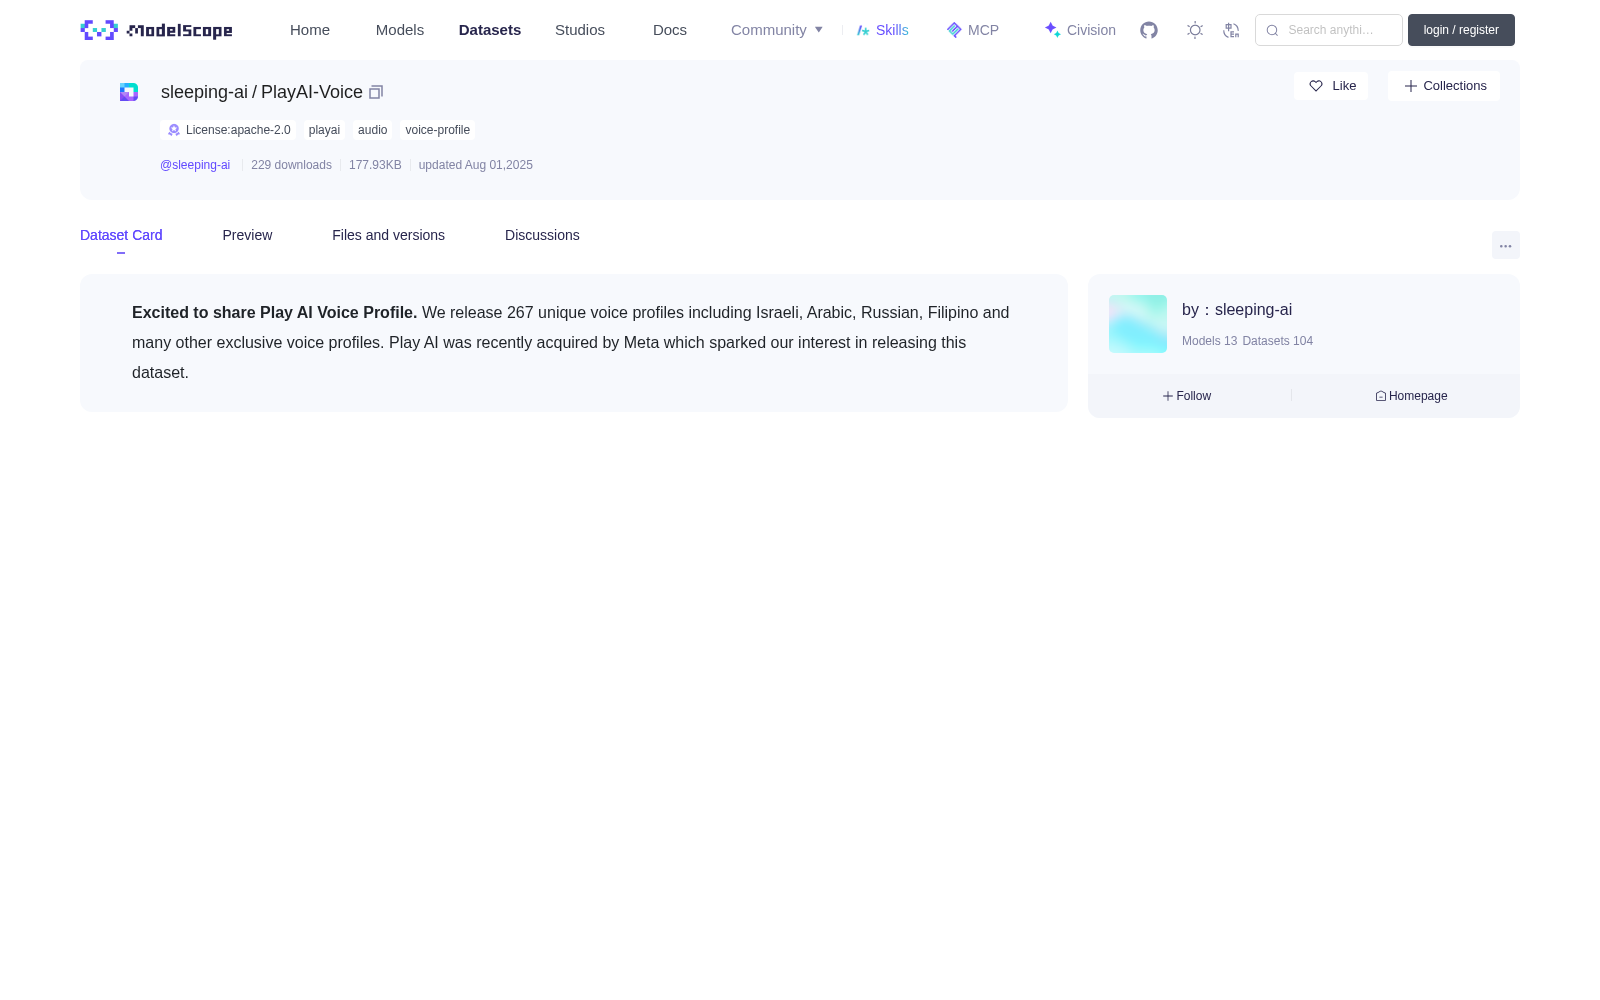1600x1000 pixels.
Task: Open the GitHub icon link
Action: pyautogui.click(x=1149, y=30)
